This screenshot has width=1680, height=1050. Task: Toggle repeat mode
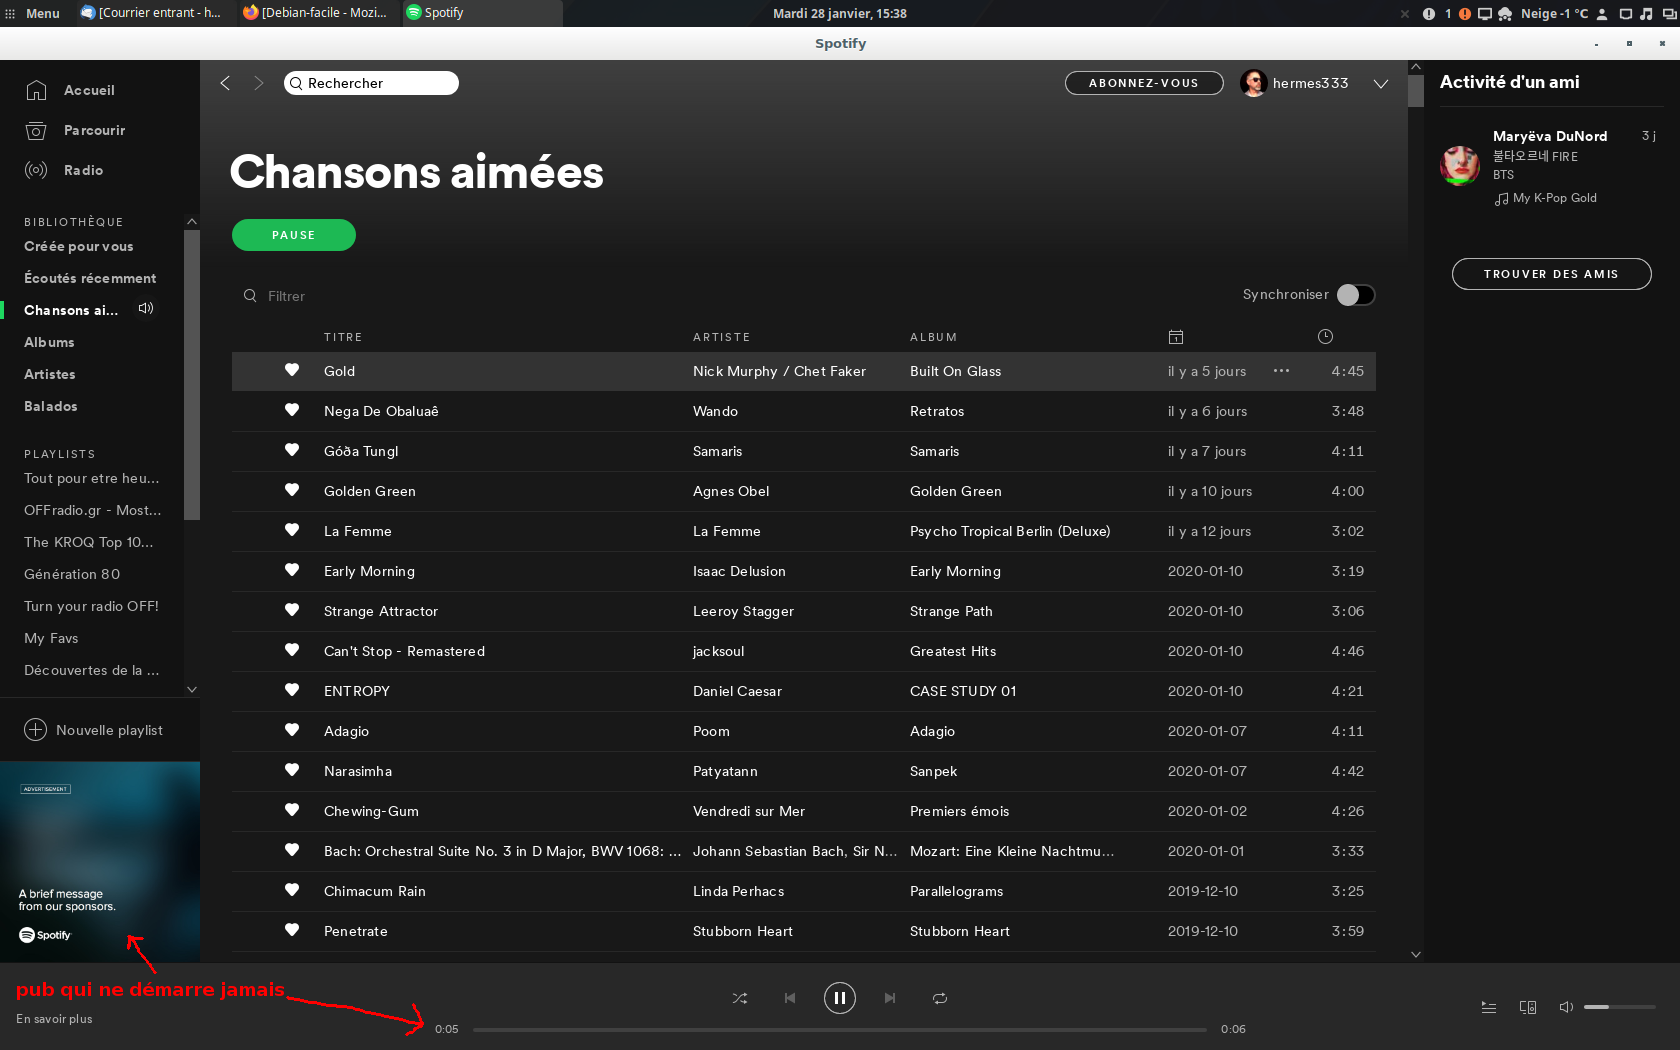pos(940,998)
